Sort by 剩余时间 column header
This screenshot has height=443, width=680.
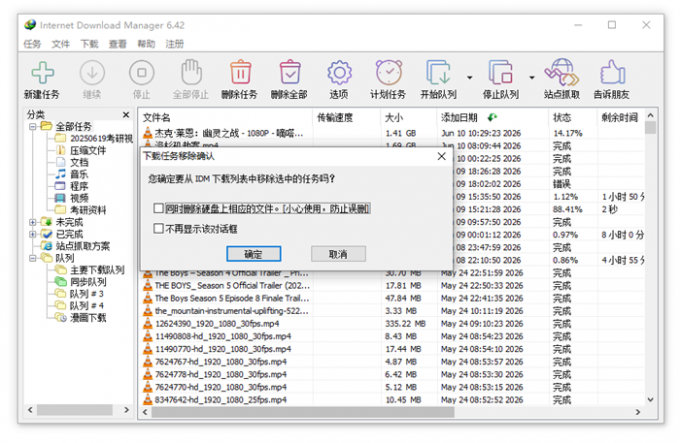coord(621,117)
